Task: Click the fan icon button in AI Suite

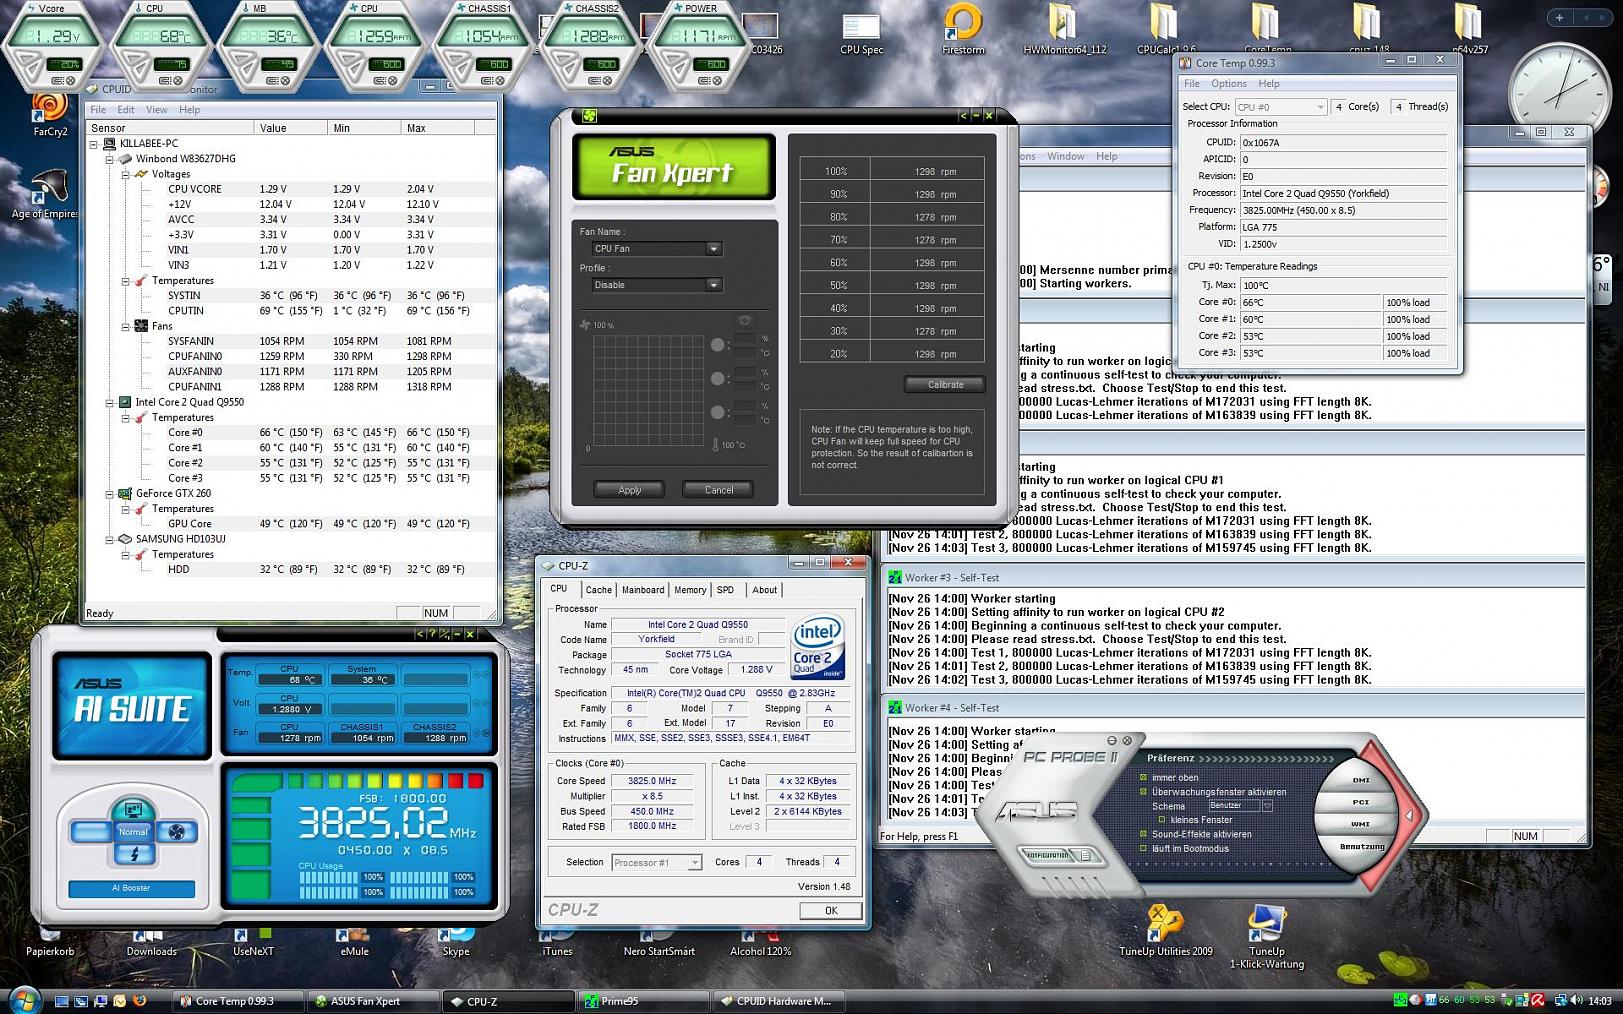Action: pyautogui.click(x=177, y=831)
